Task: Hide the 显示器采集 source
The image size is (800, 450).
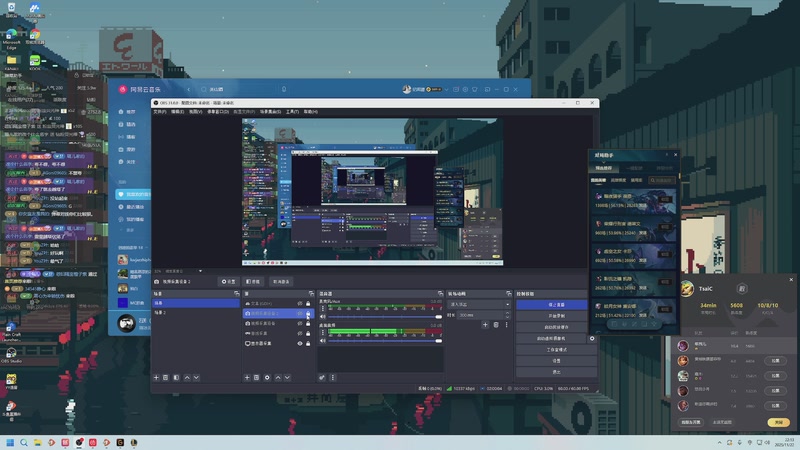Action: pyautogui.click(x=300, y=343)
